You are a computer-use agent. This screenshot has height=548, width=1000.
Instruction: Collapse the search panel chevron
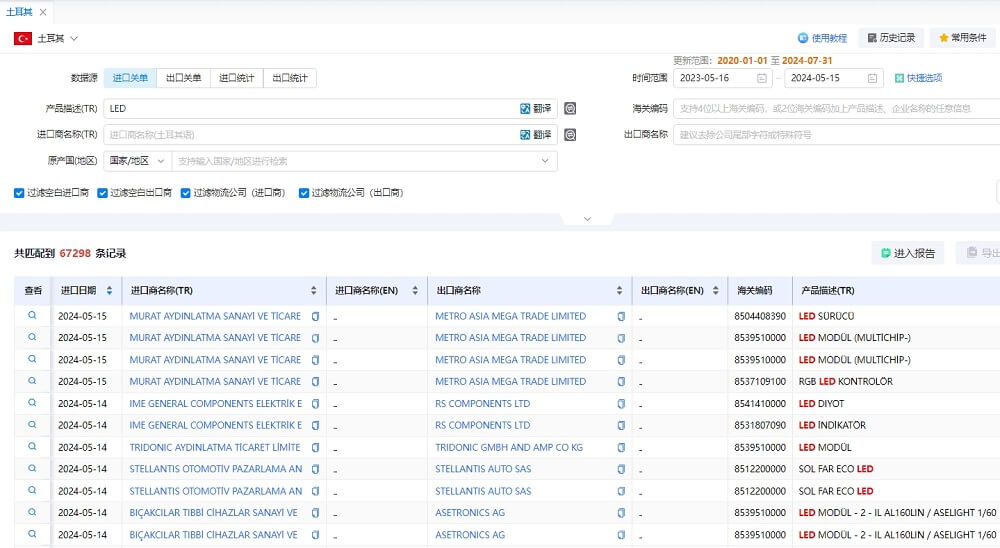click(587, 219)
